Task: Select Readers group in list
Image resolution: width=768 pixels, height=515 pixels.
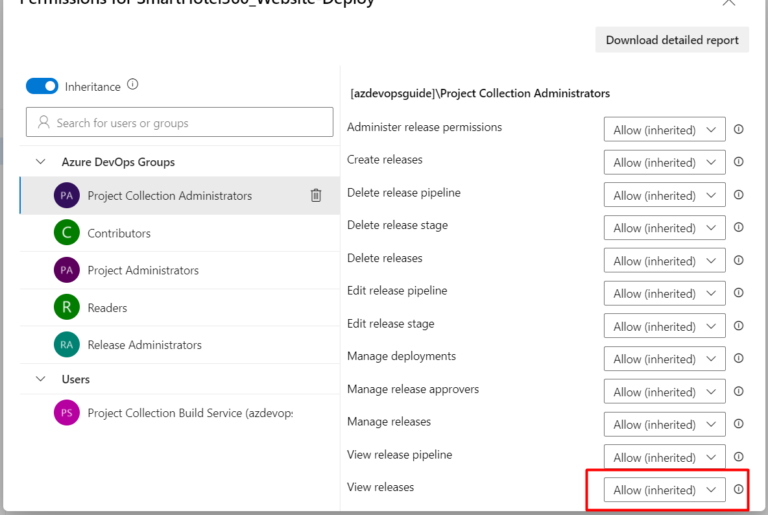Action: coord(106,308)
